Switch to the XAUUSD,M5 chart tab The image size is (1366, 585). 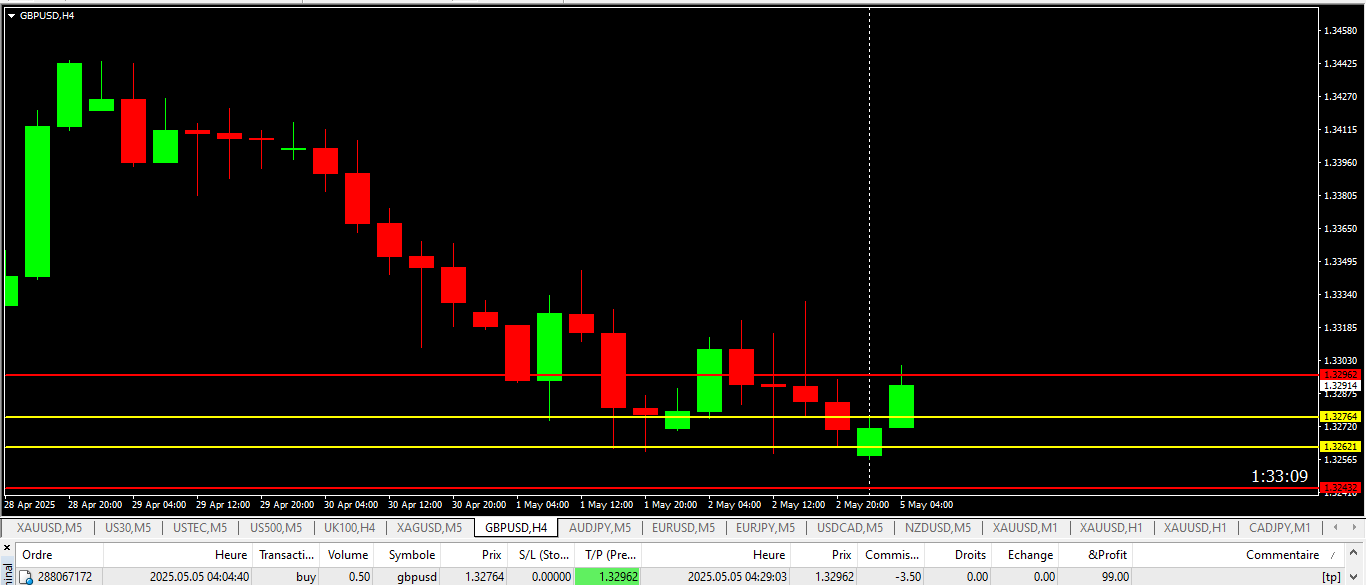click(x=50, y=527)
